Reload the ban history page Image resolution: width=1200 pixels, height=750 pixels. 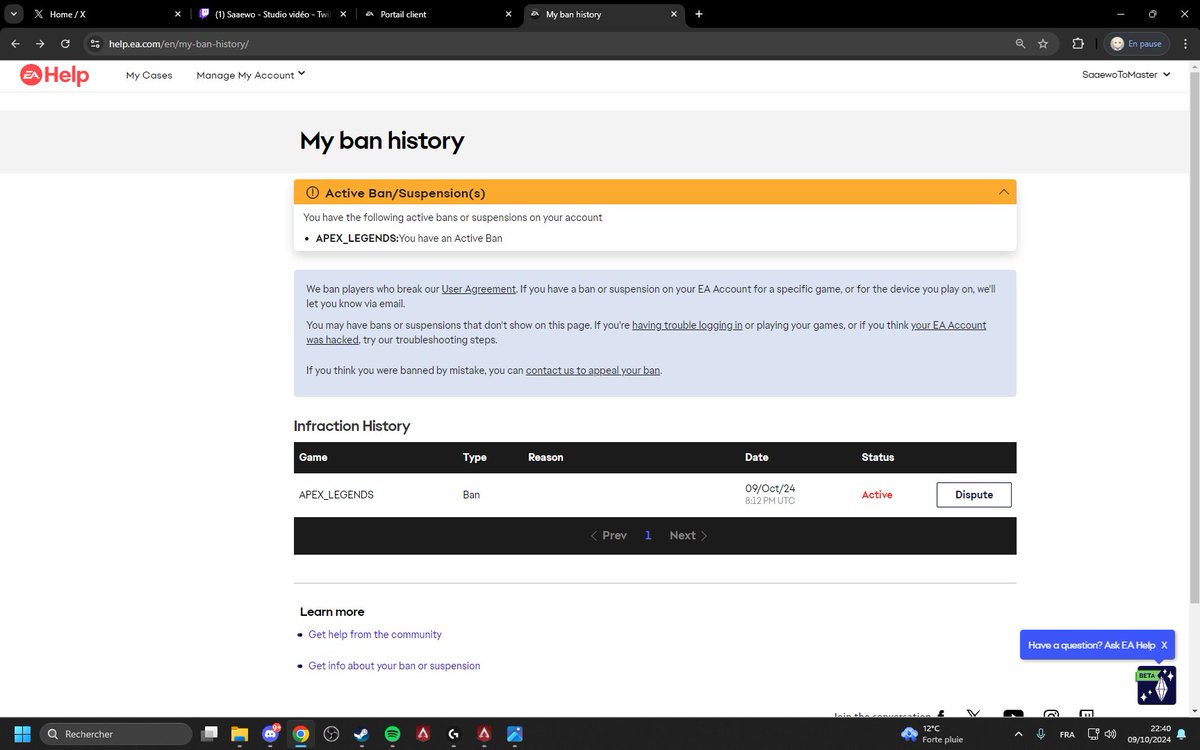coord(66,44)
